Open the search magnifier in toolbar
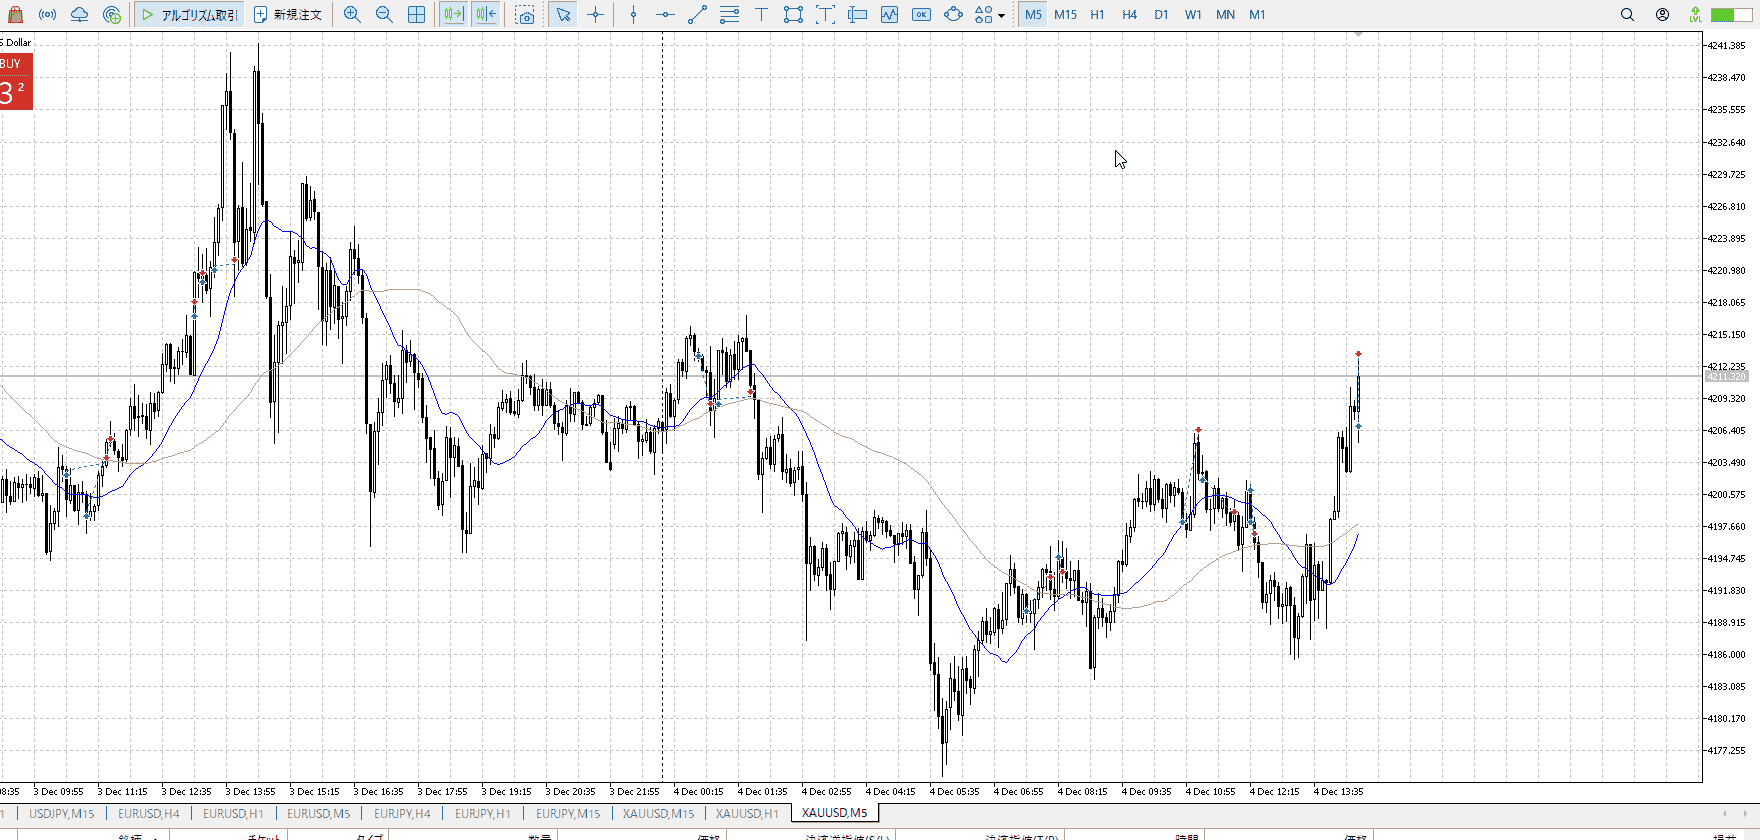Image resolution: width=1760 pixels, height=840 pixels. click(1627, 15)
